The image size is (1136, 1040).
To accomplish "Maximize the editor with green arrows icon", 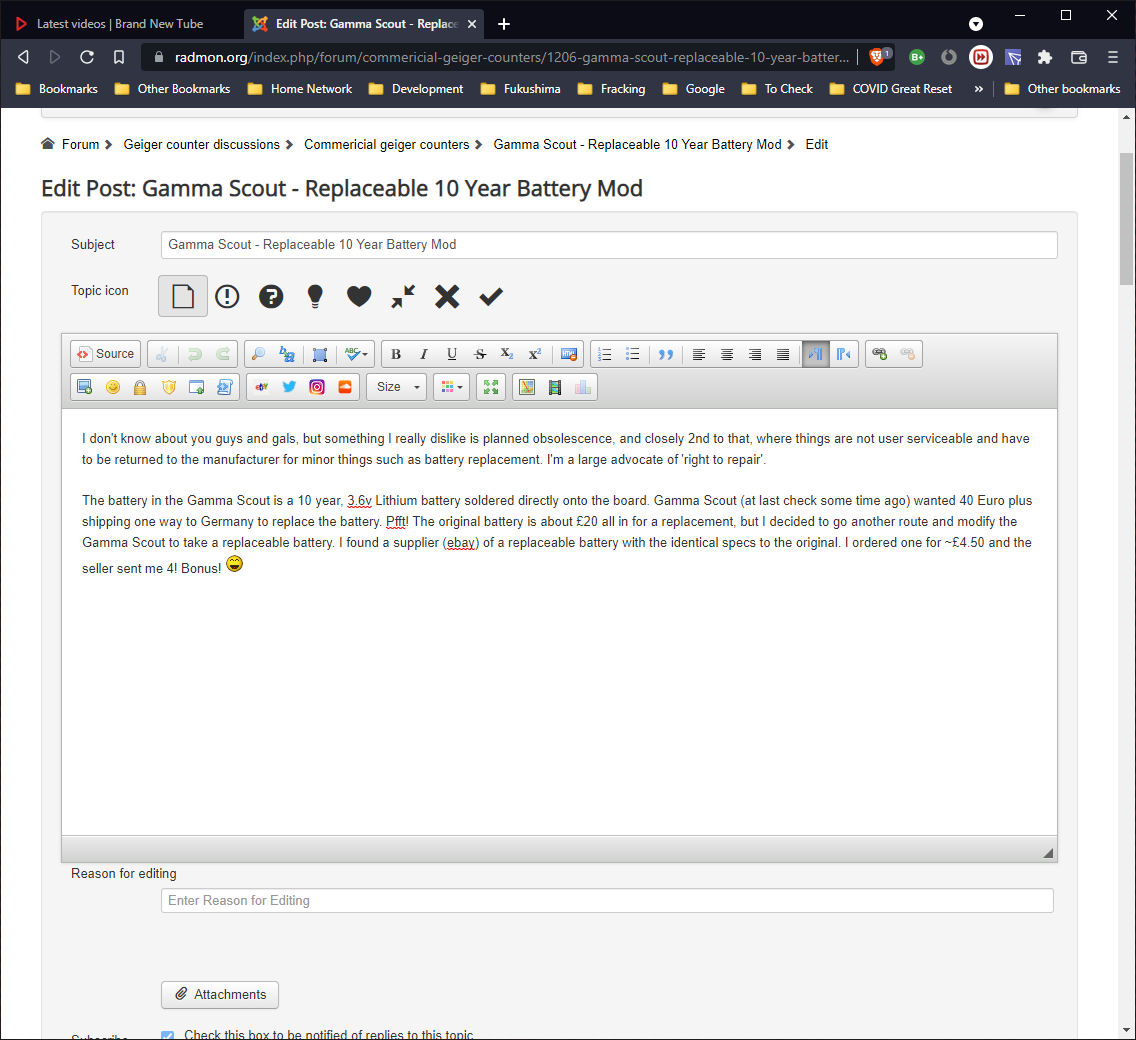I will (491, 388).
